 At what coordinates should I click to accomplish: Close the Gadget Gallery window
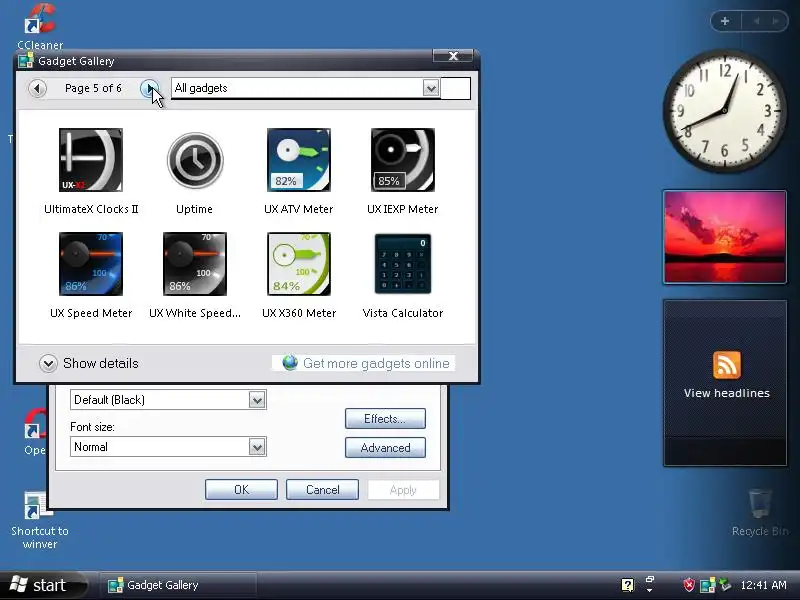coord(453,56)
